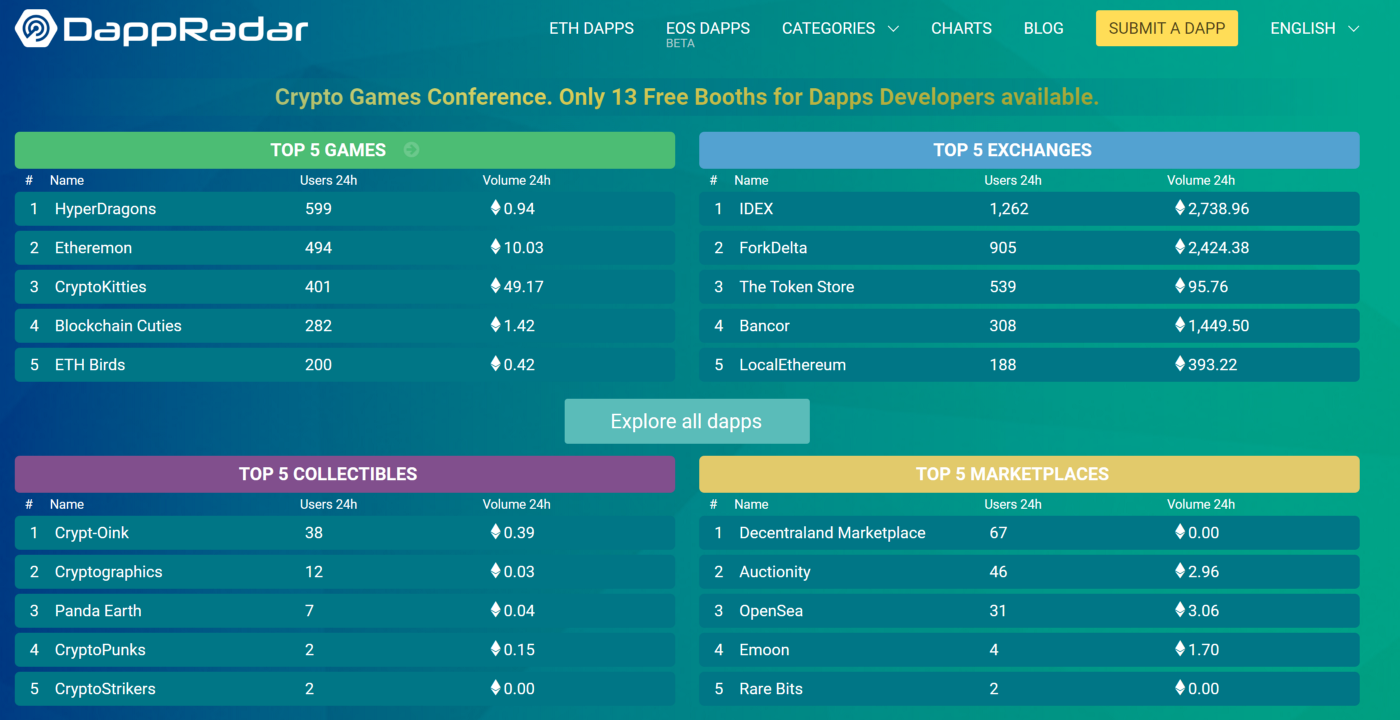Click the 1,262 users value for IDEX
Image resolution: width=1400 pixels, height=720 pixels.
1009,209
